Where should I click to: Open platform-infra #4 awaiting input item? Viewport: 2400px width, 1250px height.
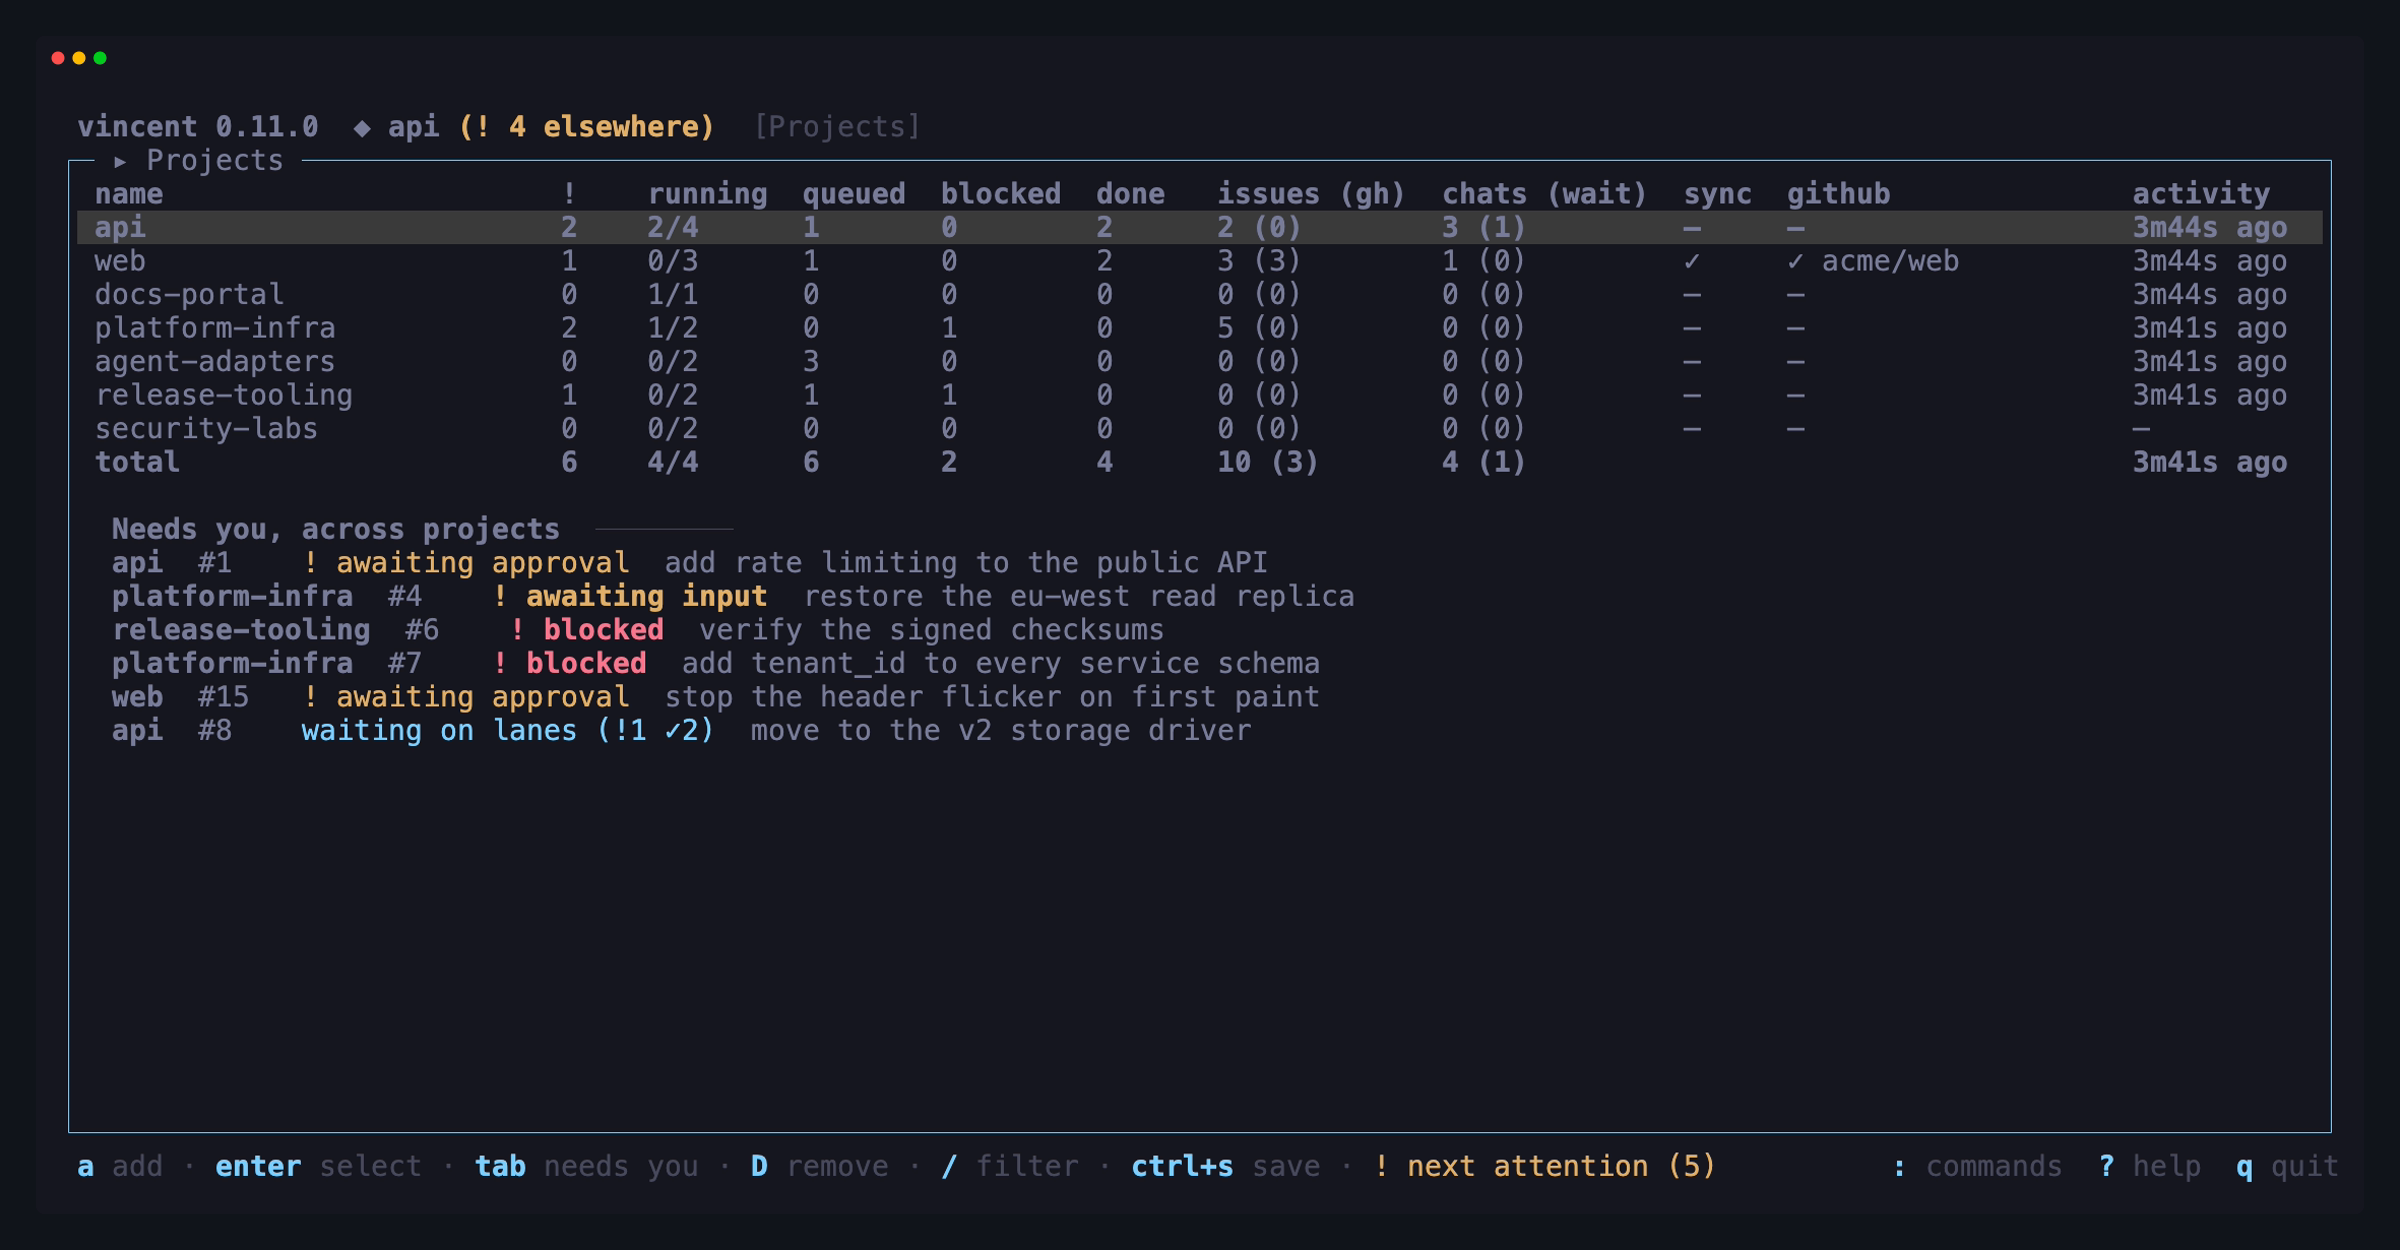click(x=733, y=596)
